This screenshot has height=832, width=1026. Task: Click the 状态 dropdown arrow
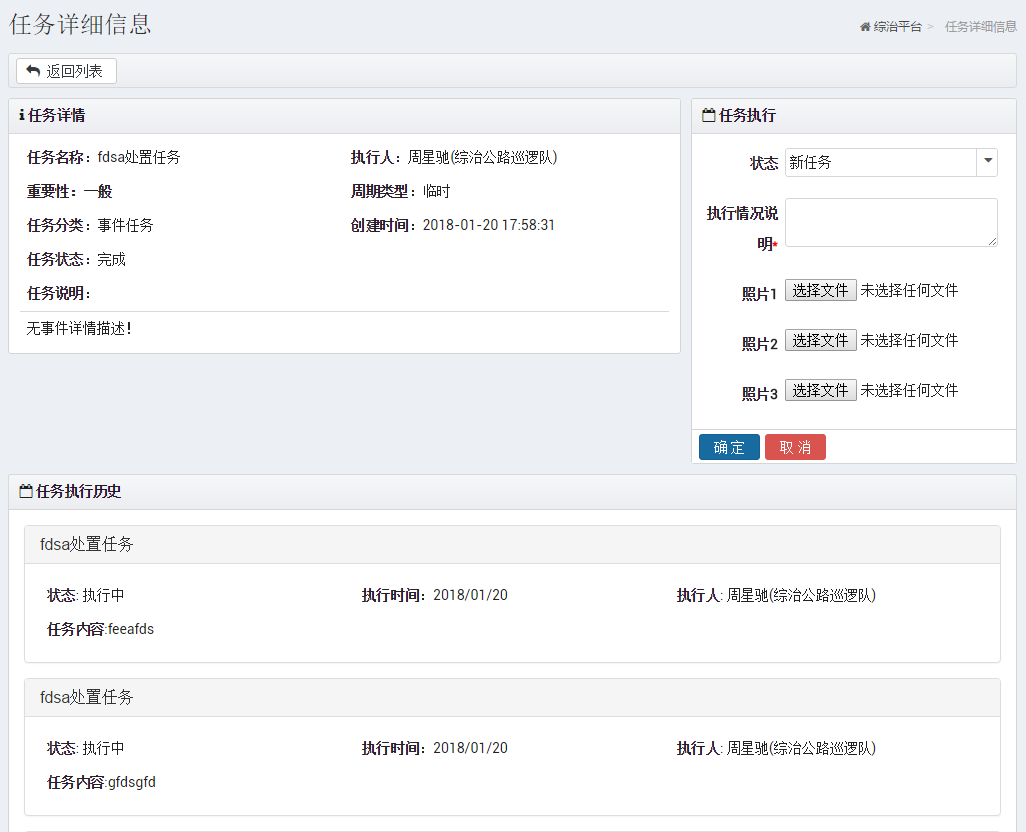tap(987, 162)
